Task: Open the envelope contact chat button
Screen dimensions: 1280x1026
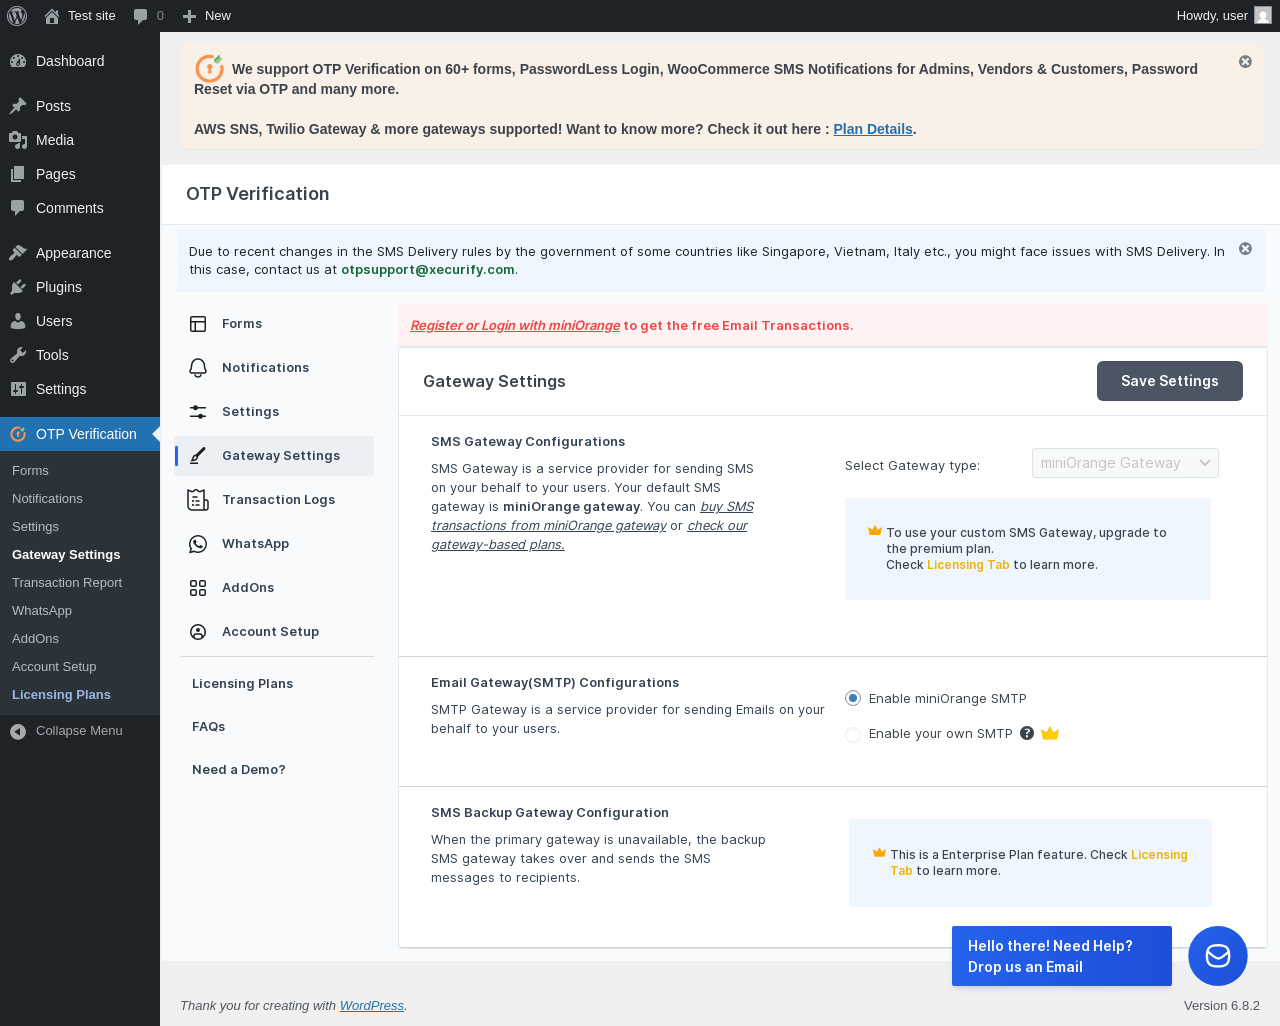Action: click(1218, 956)
